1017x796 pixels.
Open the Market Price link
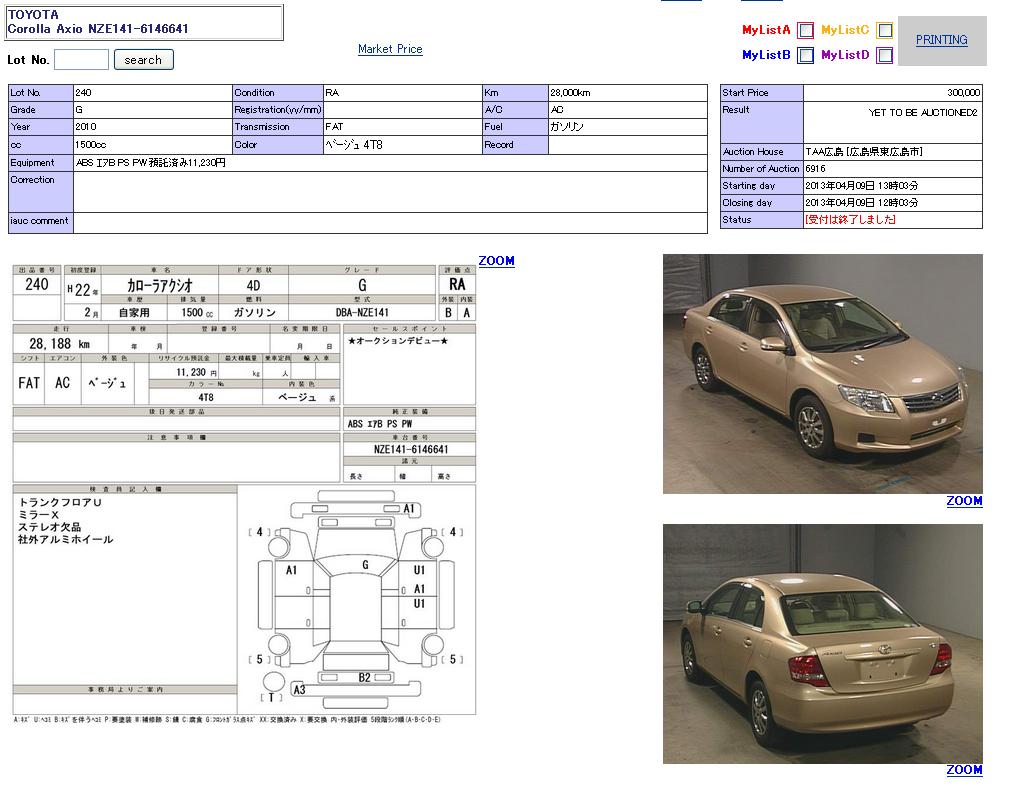390,49
